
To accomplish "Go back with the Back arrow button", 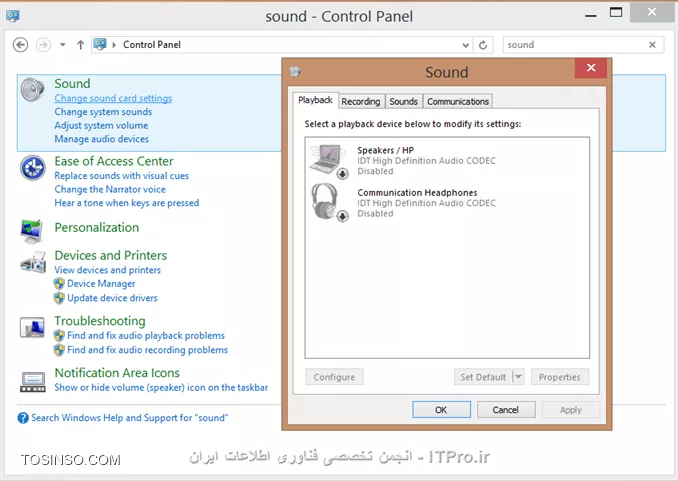I will pyautogui.click(x=20, y=45).
